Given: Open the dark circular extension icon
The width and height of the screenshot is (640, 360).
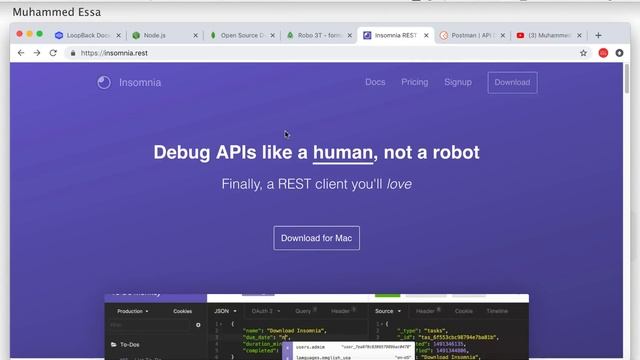Looking at the screenshot, I should (619, 53).
